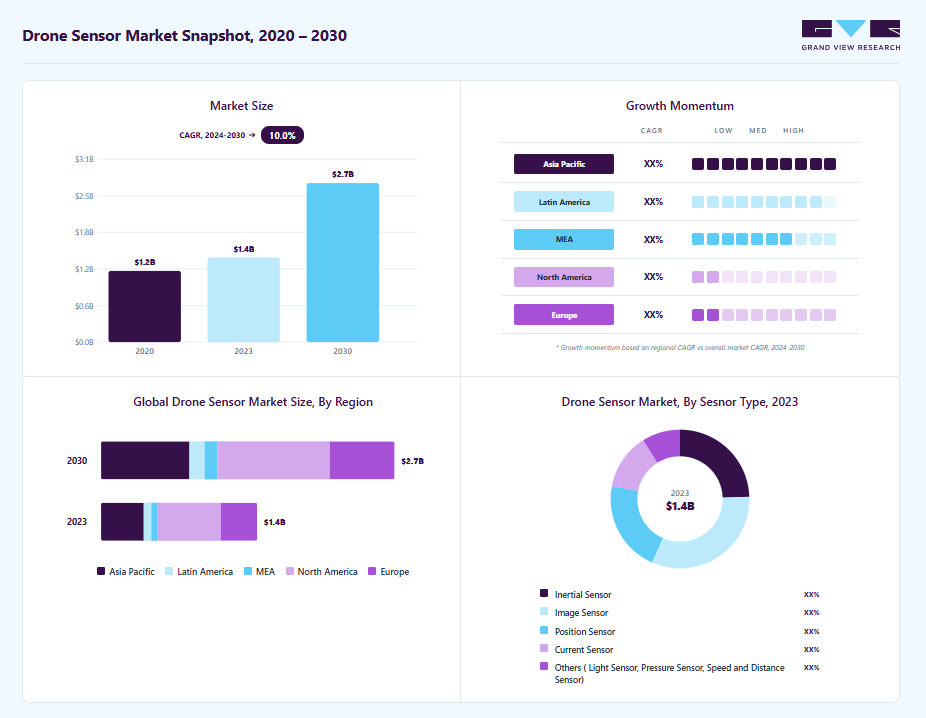Select the North America region label
The height and width of the screenshot is (718, 926).
[563, 277]
